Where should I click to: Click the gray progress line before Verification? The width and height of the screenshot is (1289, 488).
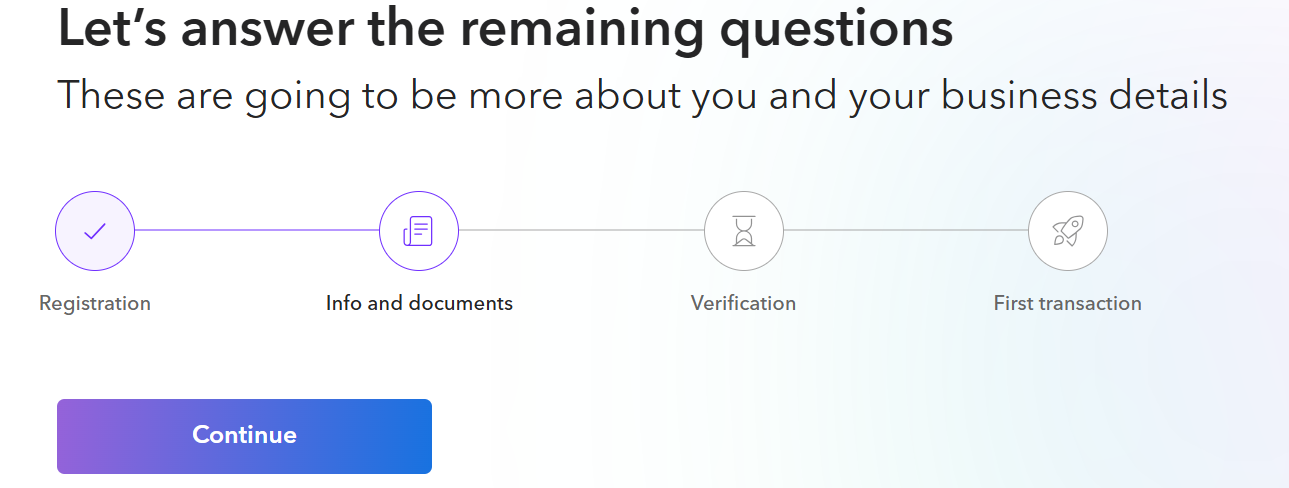pyautogui.click(x=580, y=230)
